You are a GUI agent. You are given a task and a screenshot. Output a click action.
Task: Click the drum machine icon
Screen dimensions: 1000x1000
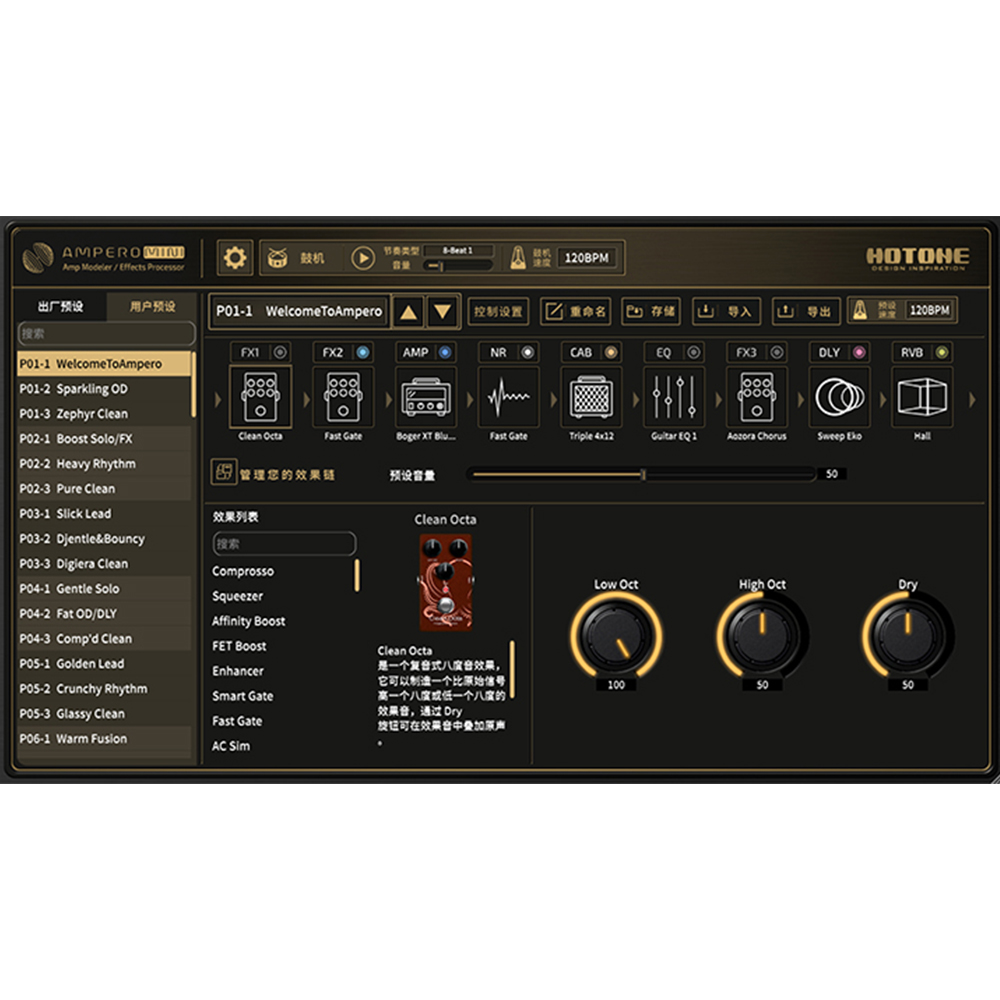coord(277,258)
